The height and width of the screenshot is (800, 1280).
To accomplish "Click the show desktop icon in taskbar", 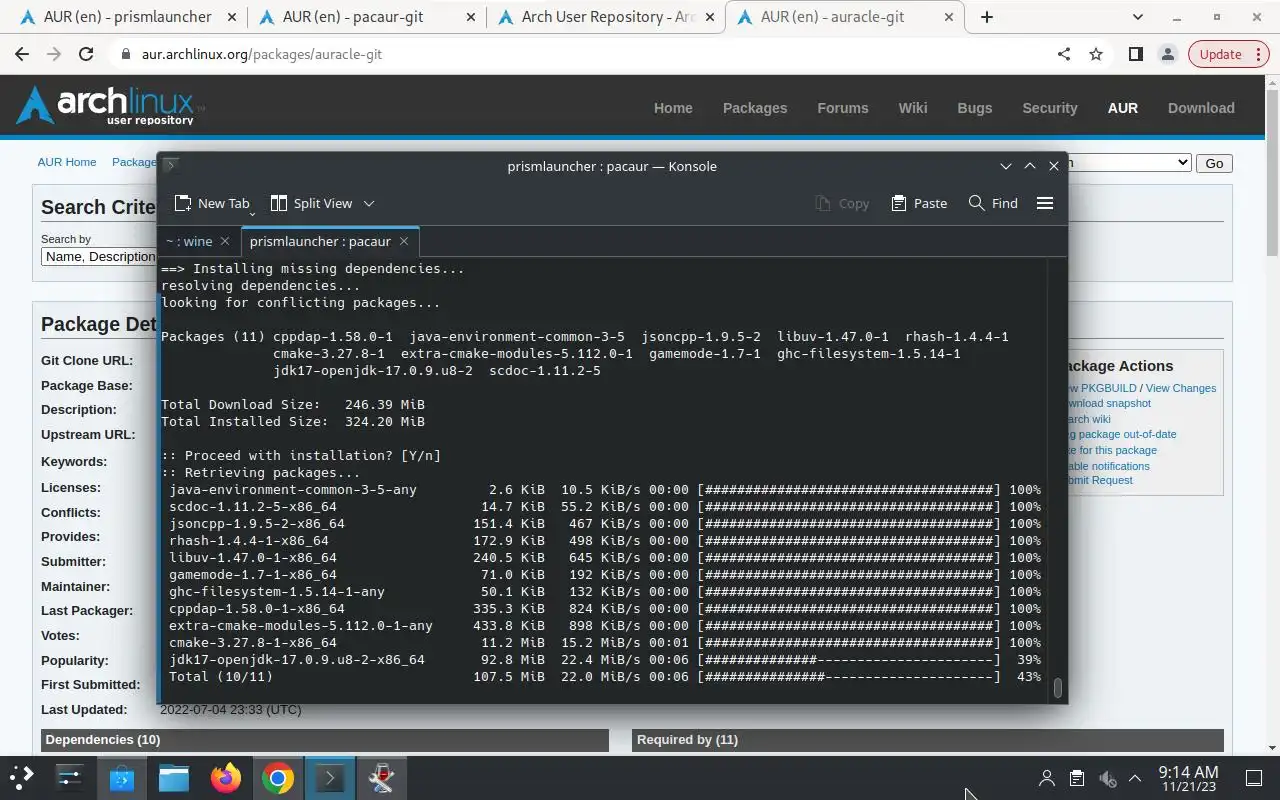I will pos(1253,778).
